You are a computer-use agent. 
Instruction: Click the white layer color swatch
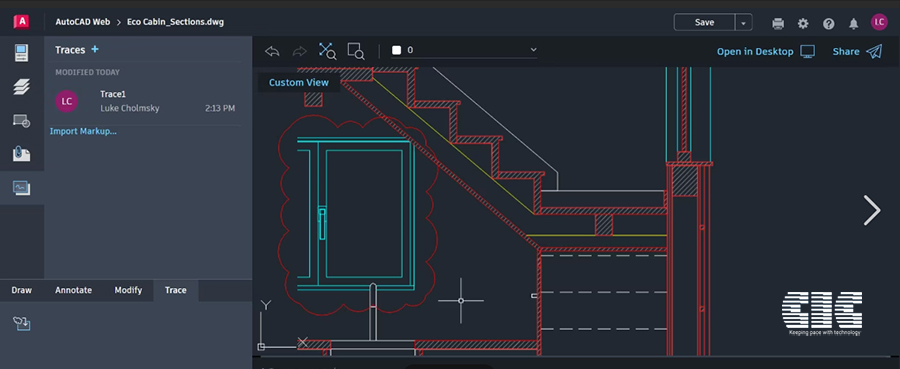396,51
